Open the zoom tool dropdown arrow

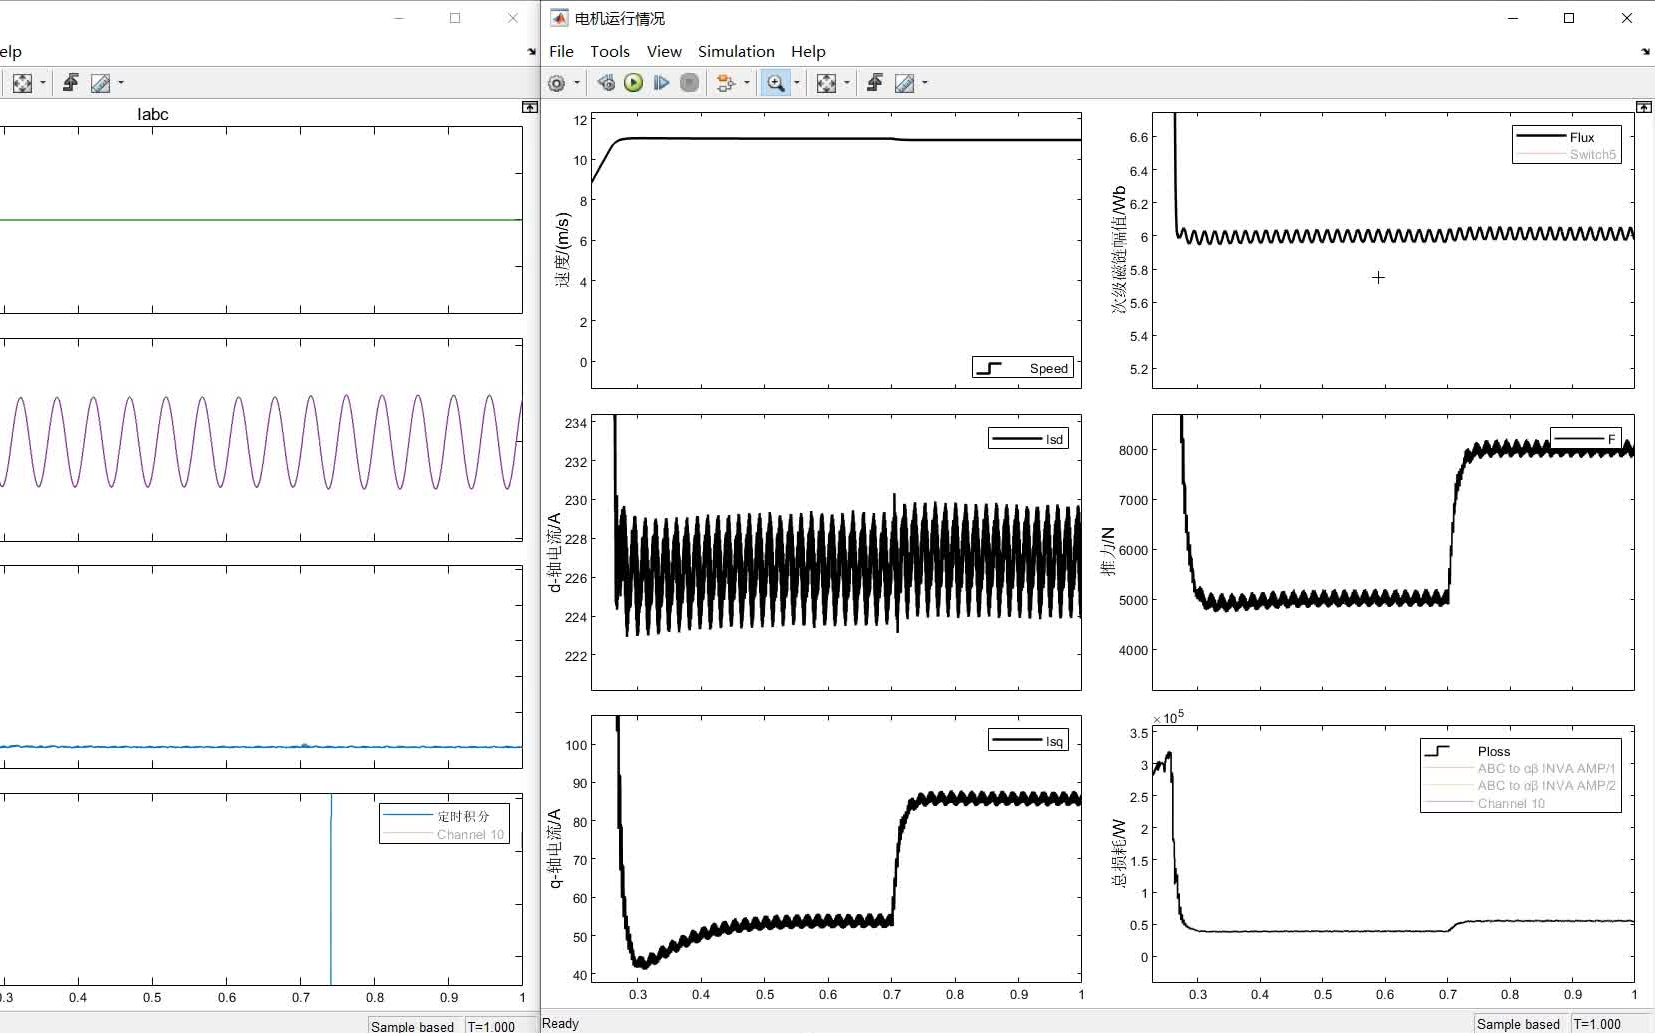[796, 83]
